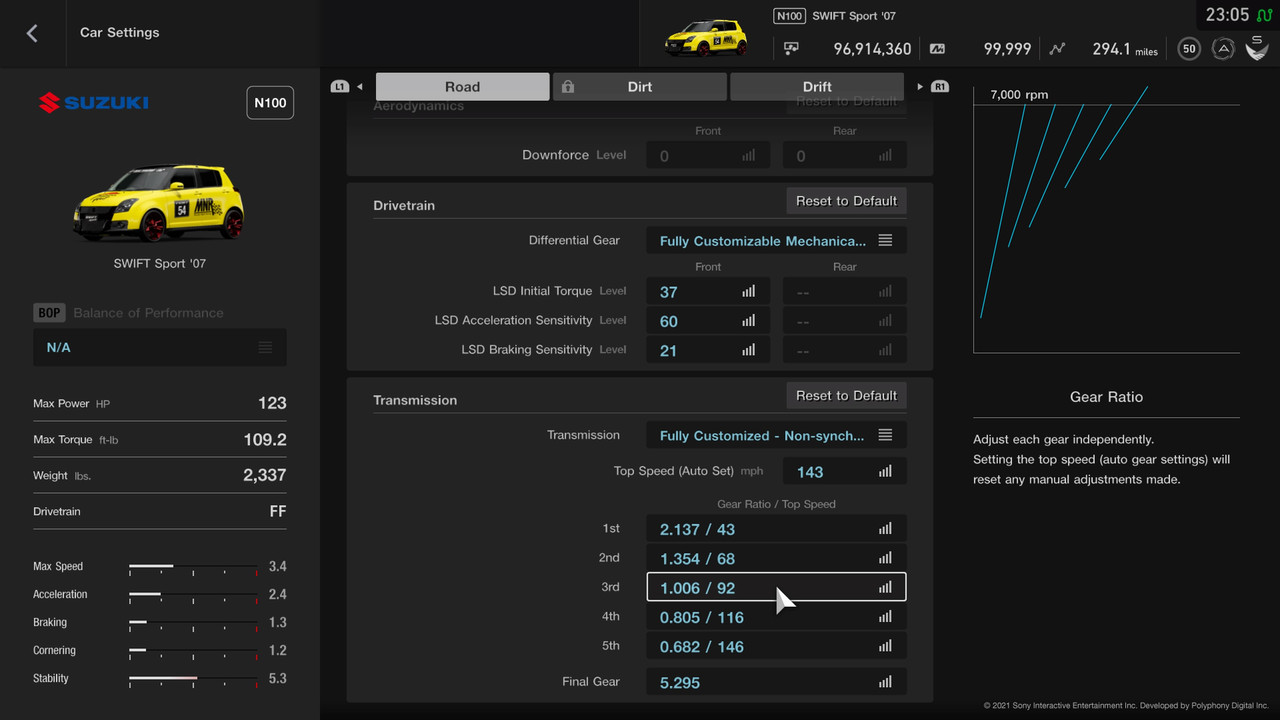This screenshot has height=720, width=1280.
Task: Click bars icon on 2nd gear row
Action: click(x=885, y=558)
